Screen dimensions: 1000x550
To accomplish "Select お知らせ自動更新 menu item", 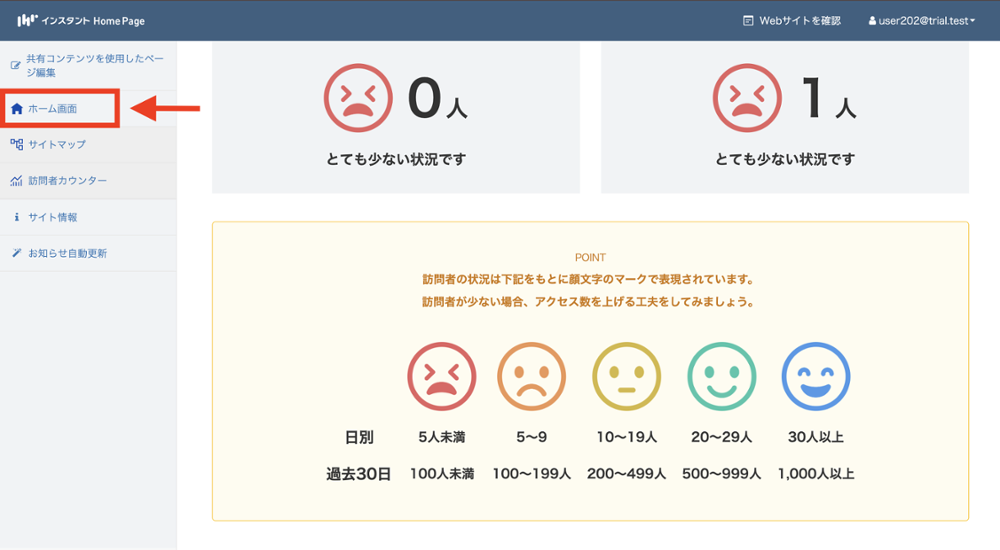I will [x=67, y=253].
